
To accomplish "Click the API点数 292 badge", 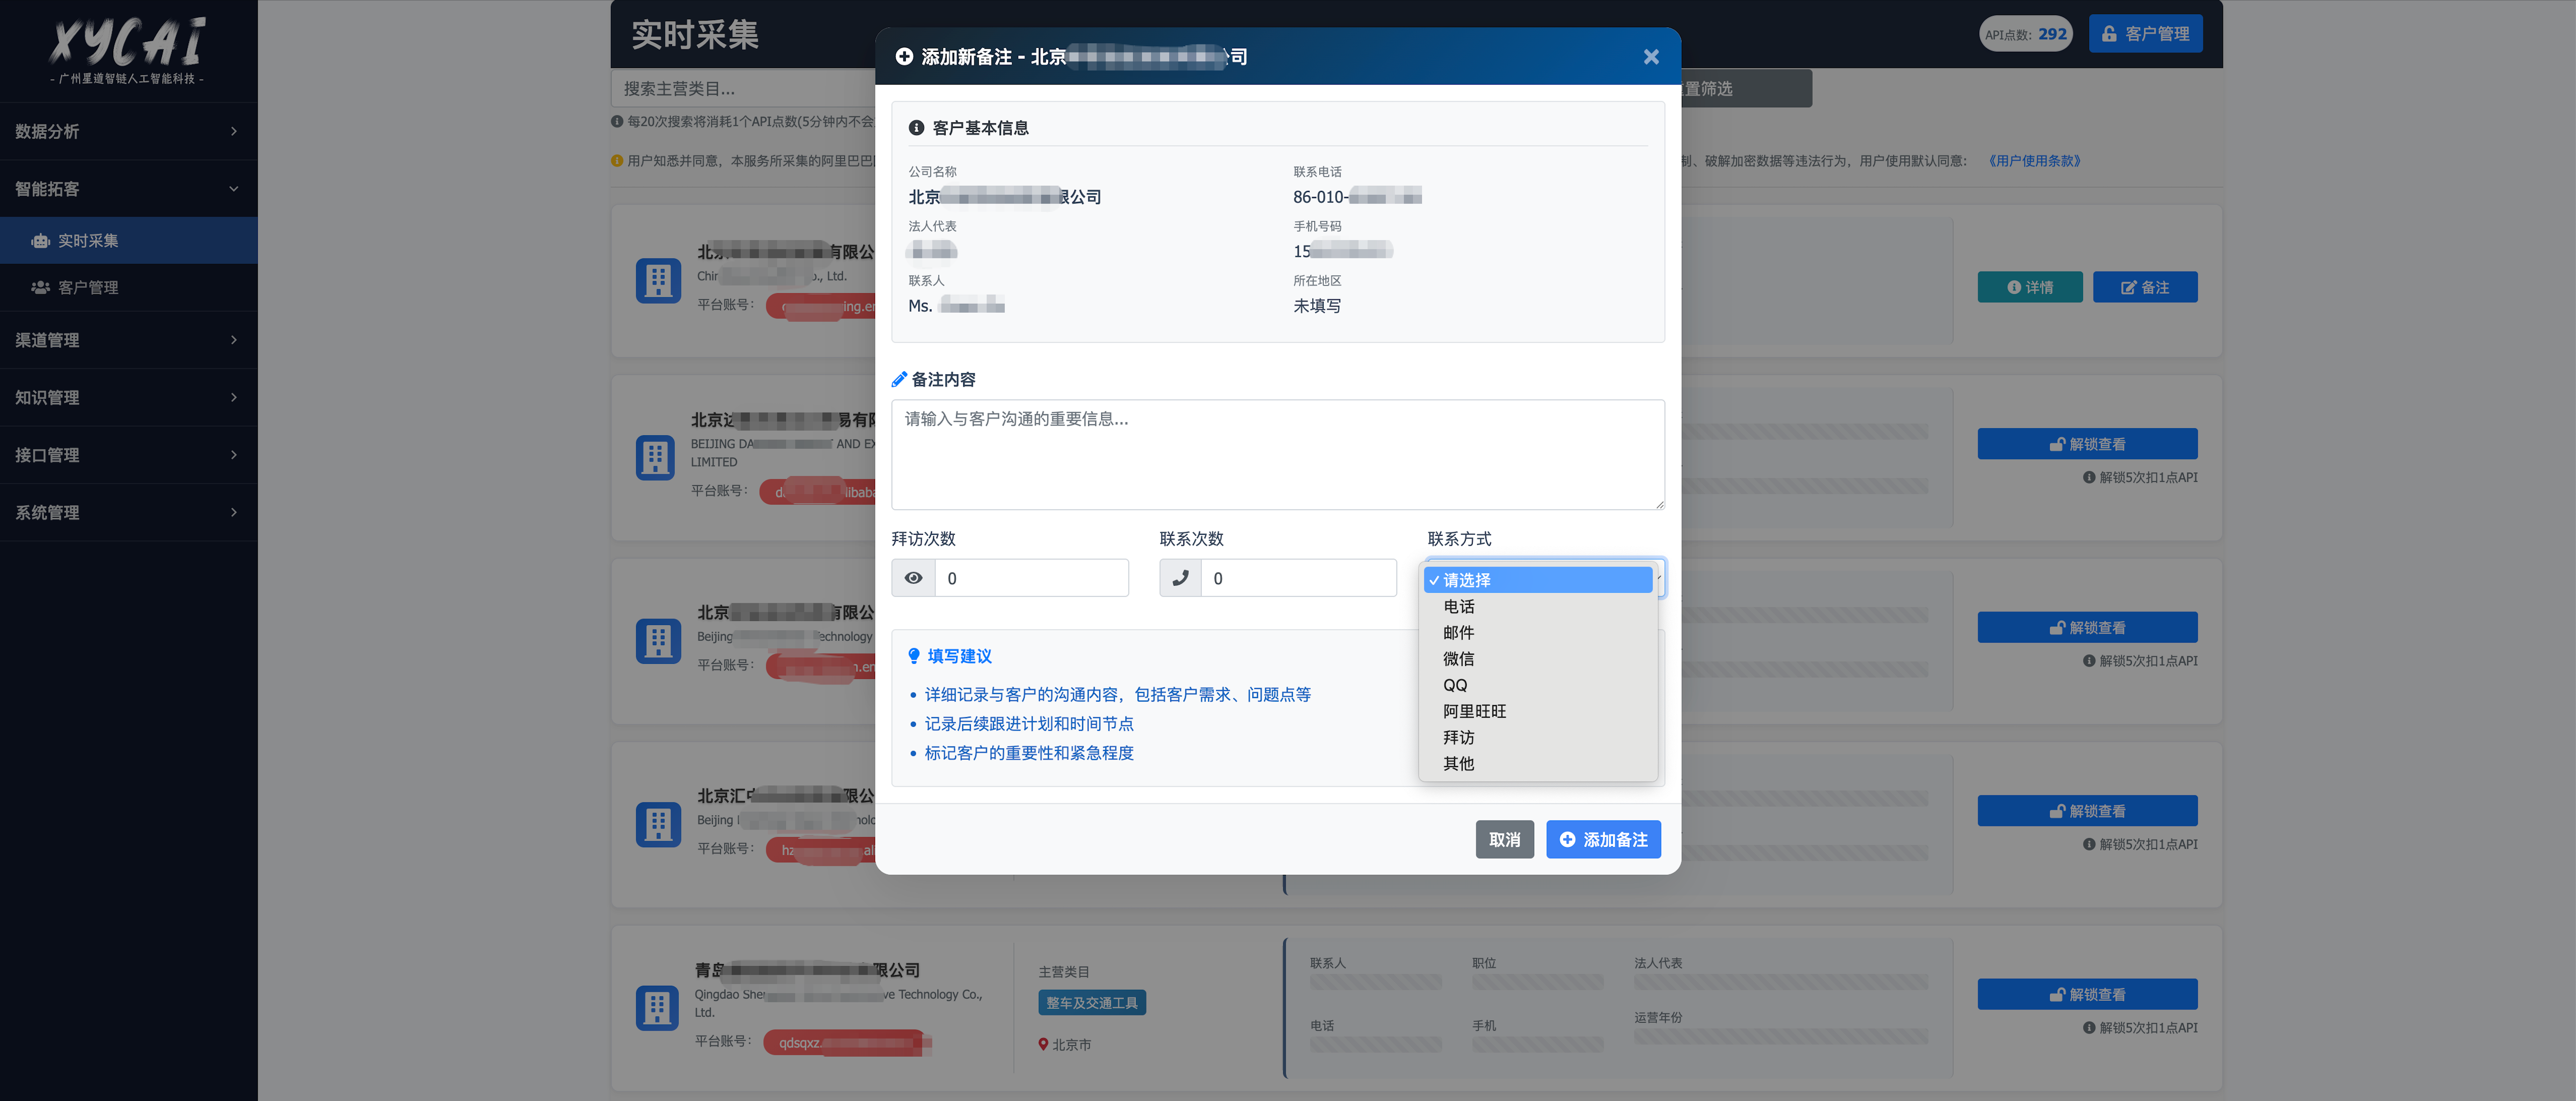I will (2025, 34).
